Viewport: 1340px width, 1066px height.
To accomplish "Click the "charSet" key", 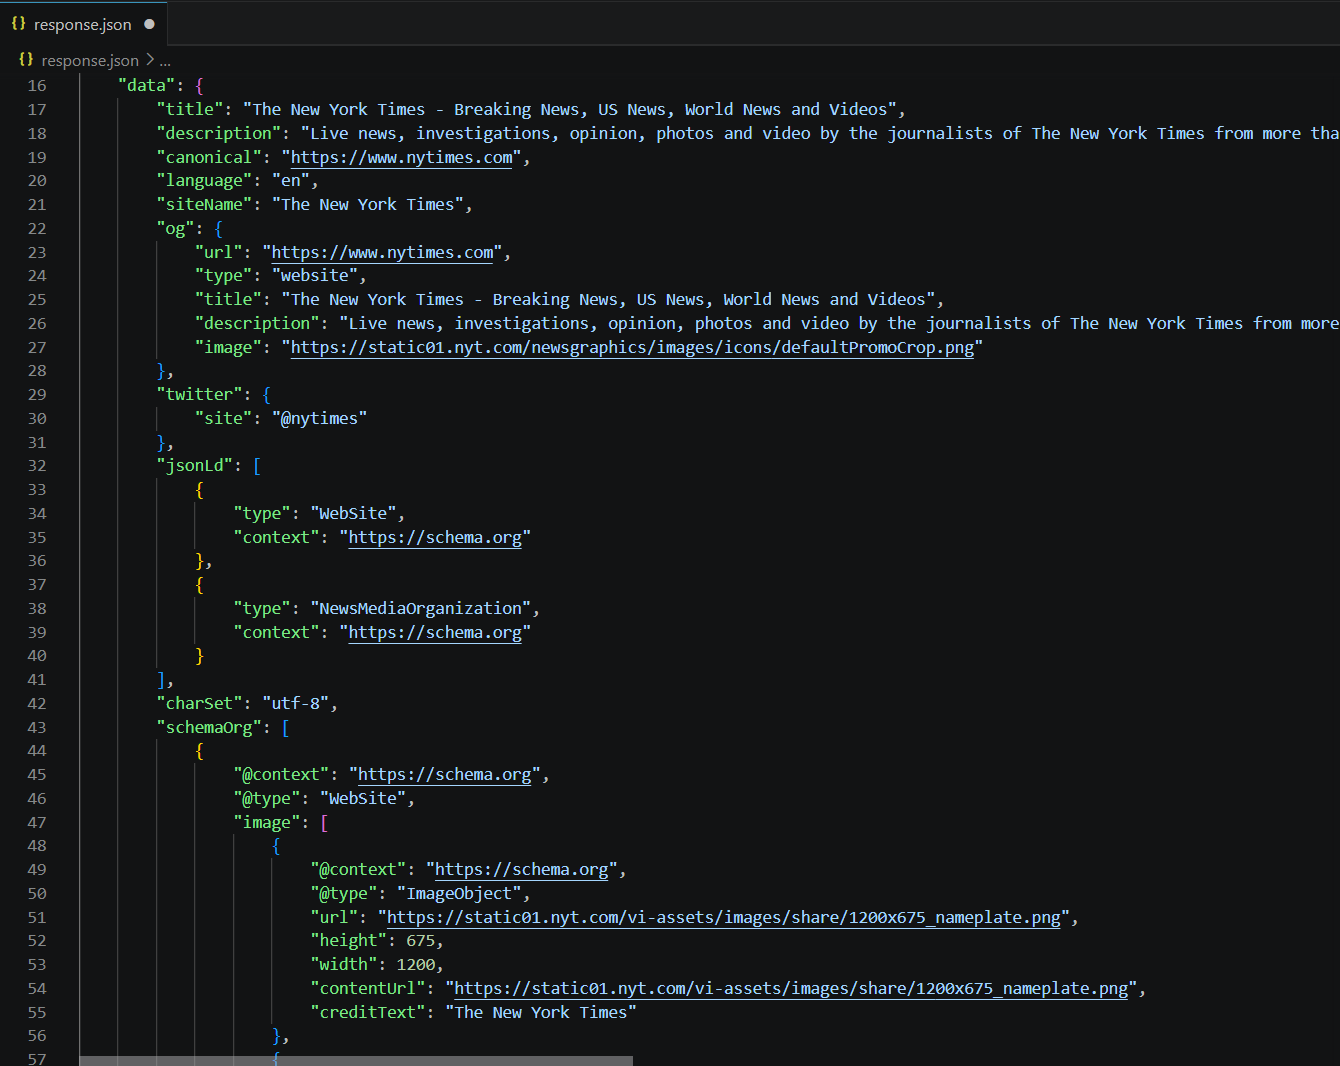I will tap(200, 703).
